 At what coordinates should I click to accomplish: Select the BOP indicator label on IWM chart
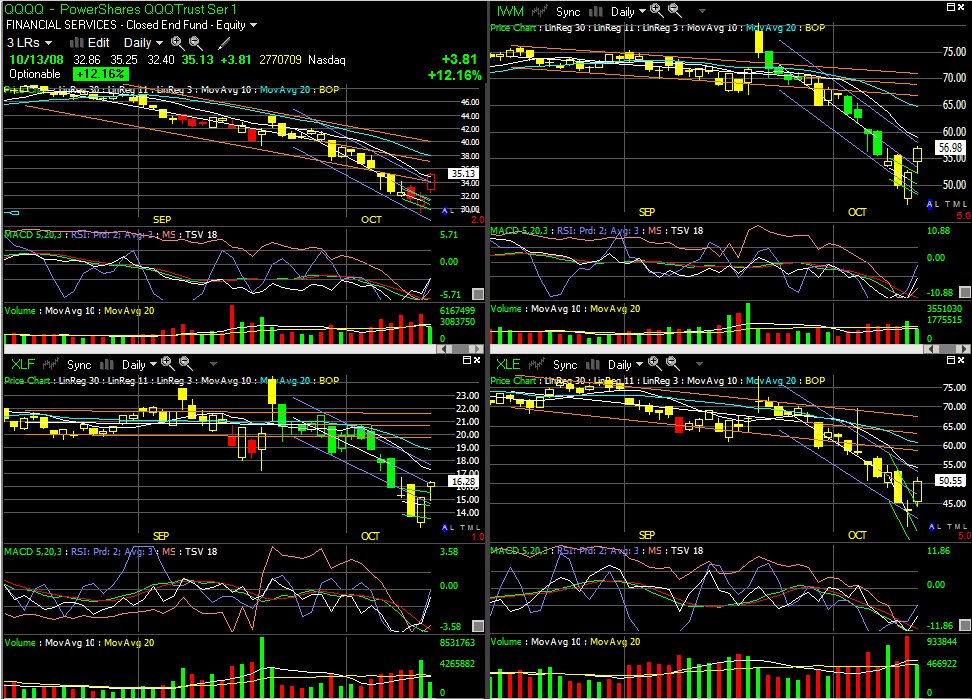point(815,28)
